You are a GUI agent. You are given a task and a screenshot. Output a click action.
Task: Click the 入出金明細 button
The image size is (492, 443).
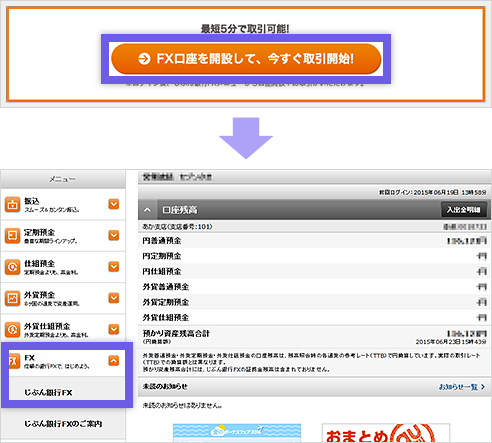pyautogui.click(x=463, y=210)
